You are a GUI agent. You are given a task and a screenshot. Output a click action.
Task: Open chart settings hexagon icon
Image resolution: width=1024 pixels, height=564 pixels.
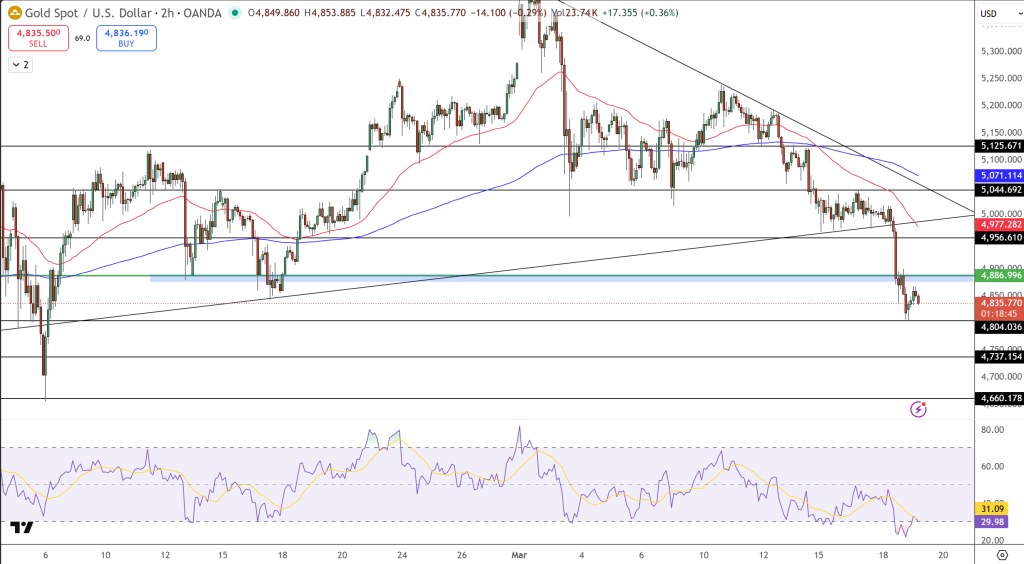coord(1002,556)
